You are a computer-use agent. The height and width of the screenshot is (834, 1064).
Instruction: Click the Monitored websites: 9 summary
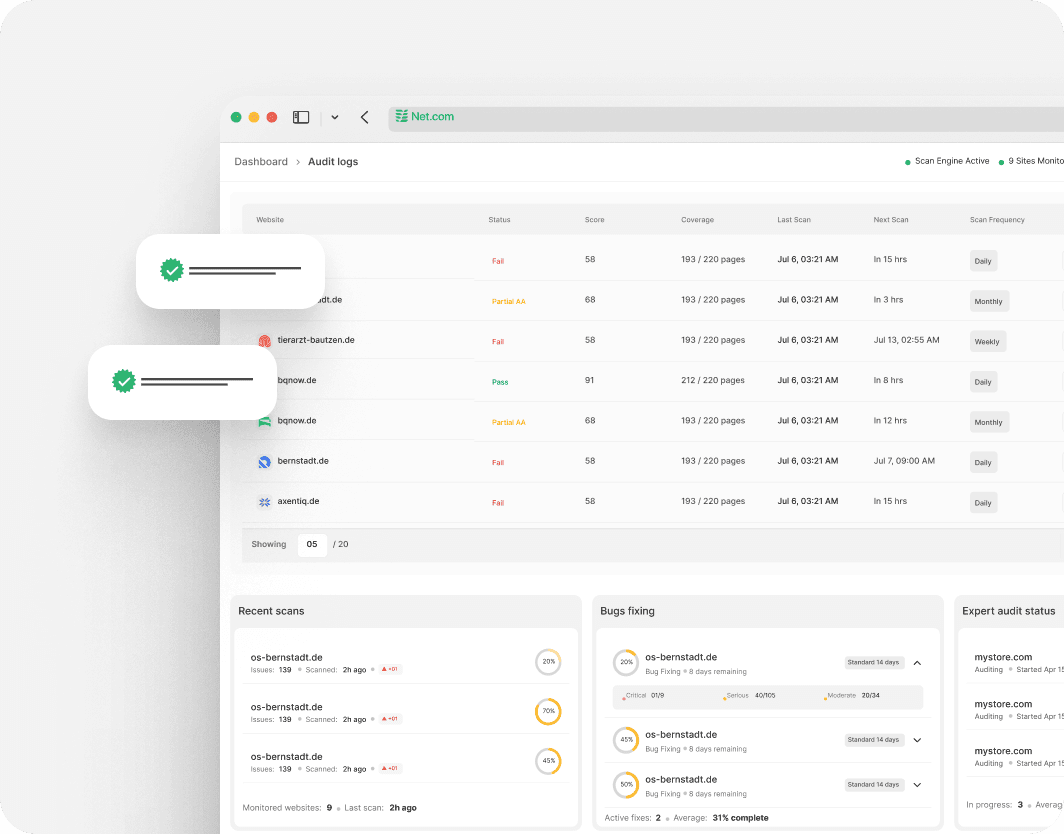point(287,808)
